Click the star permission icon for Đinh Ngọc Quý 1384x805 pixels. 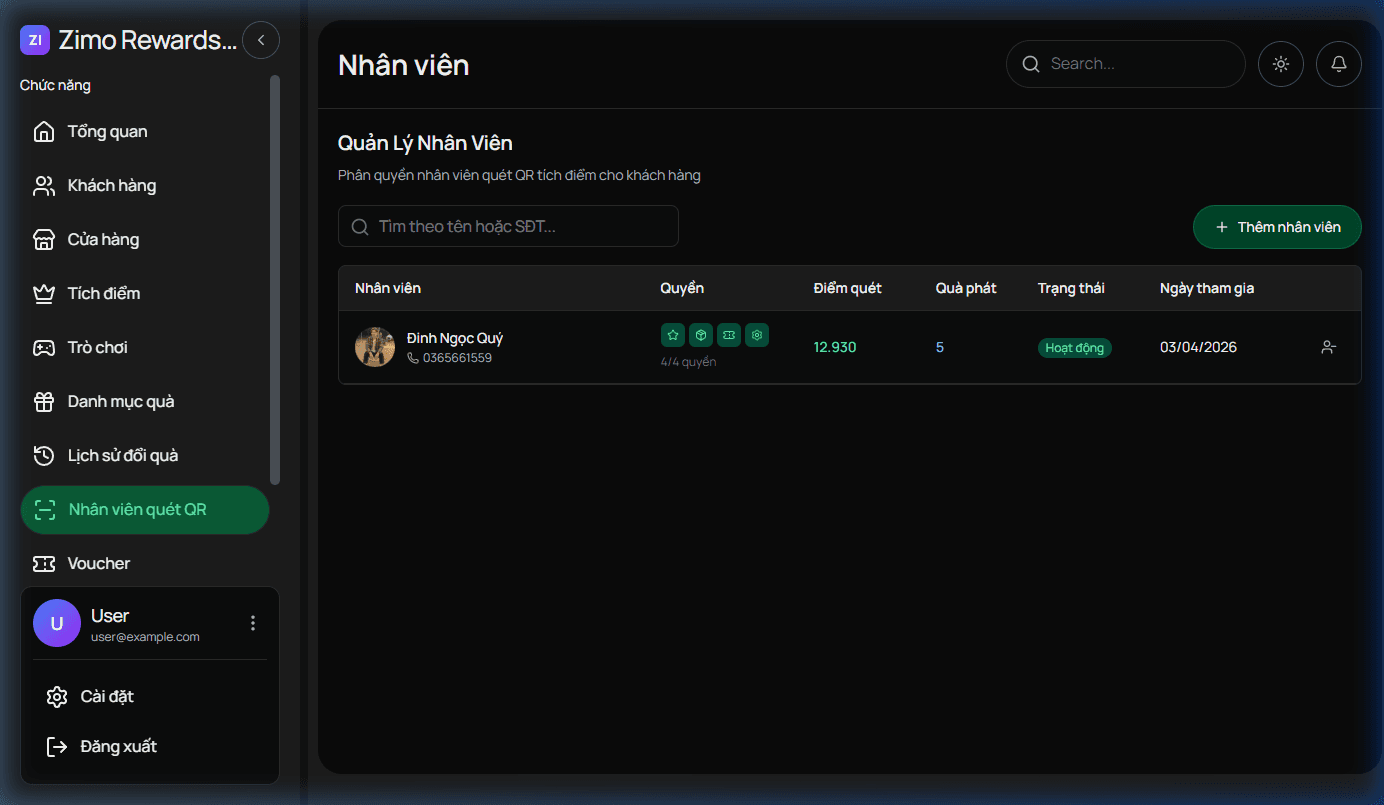point(673,335)
